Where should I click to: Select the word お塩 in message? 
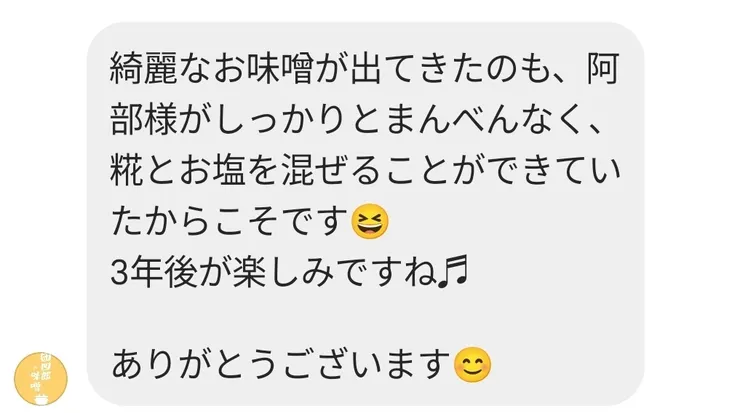pos(212,170)
